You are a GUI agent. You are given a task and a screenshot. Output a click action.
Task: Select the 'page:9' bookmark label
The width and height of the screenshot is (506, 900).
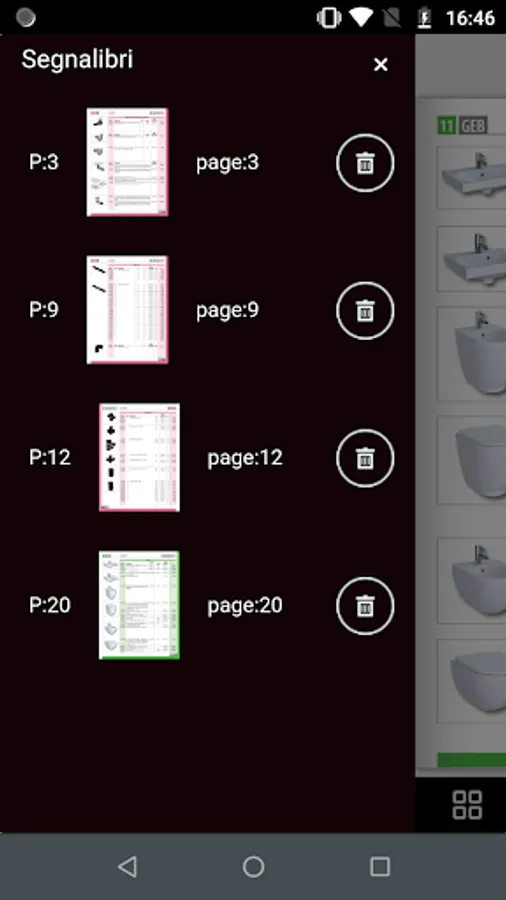[x=227, y=311]
